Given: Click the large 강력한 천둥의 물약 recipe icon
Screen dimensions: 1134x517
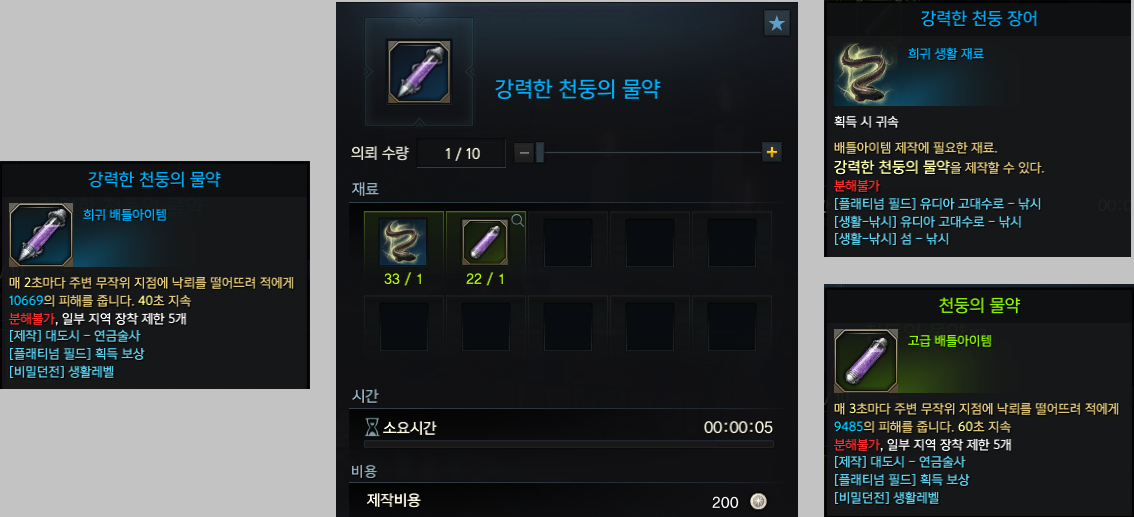Looking at the screenshot, I should [x=419, y=69].
